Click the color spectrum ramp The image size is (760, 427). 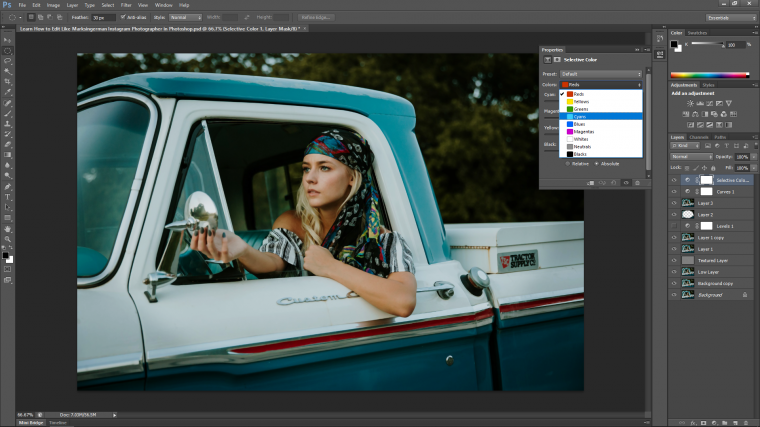click(710, 75)
